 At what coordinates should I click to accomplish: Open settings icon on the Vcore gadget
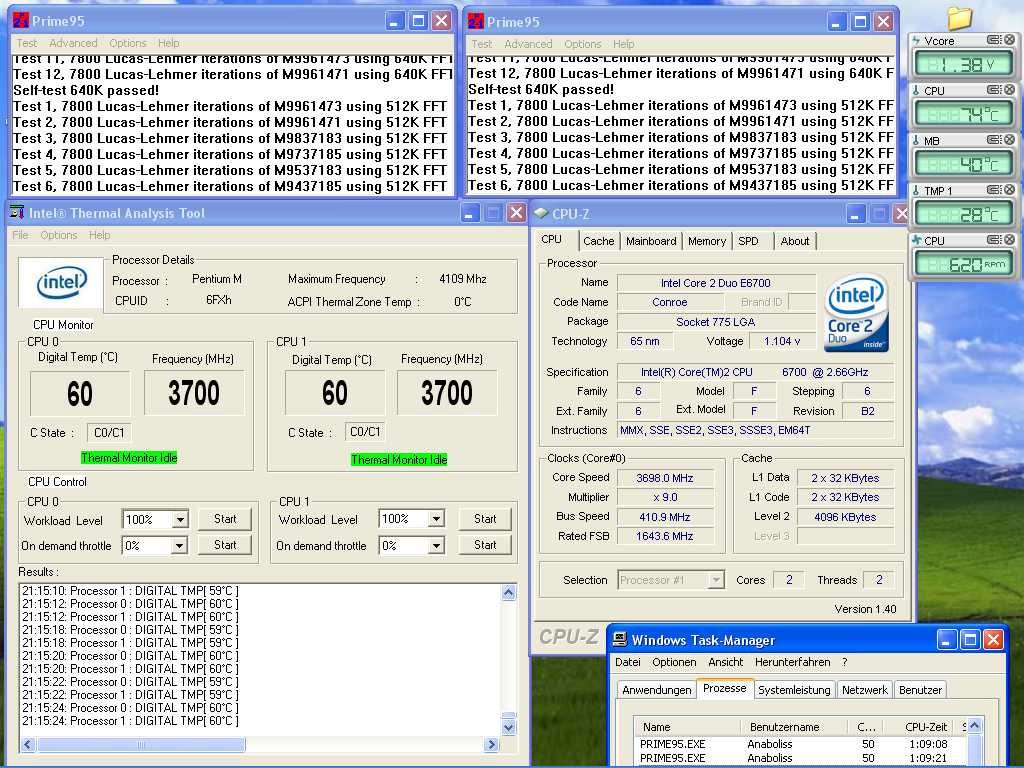tap(994, 40)
